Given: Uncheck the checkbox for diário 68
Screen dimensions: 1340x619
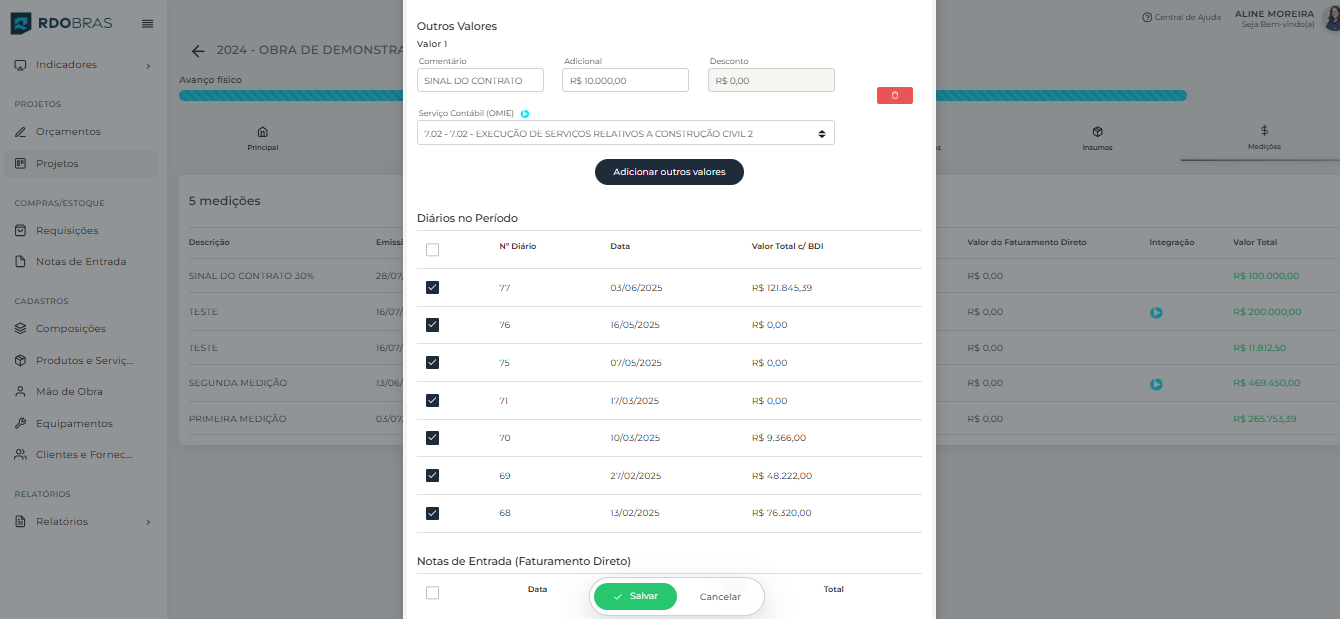Looking at the screenshot, I should (432, 513).
